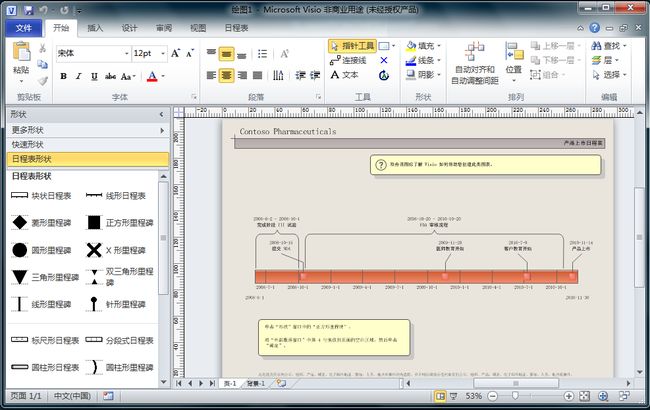650x410 pixels.
Task: Toggle the Pointer Tool button
Action: [x=352, y=46]
